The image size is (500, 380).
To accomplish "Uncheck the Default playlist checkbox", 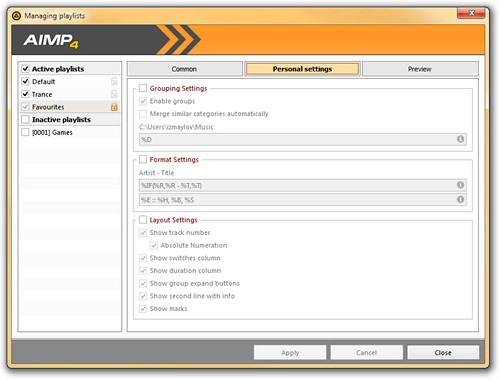I will [25, 81].
